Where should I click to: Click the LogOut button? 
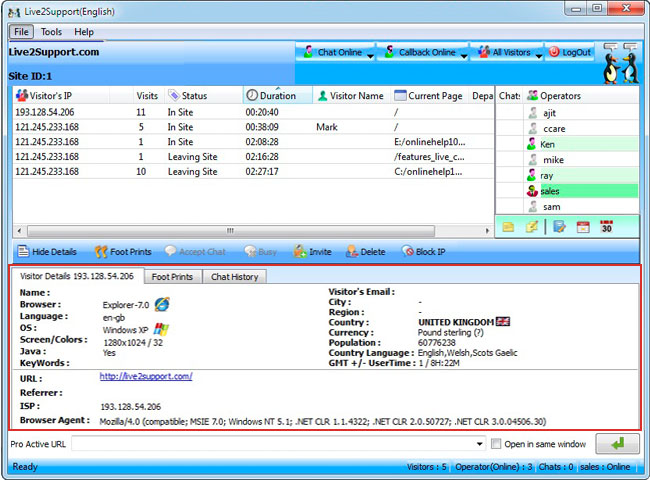[570, 52]
